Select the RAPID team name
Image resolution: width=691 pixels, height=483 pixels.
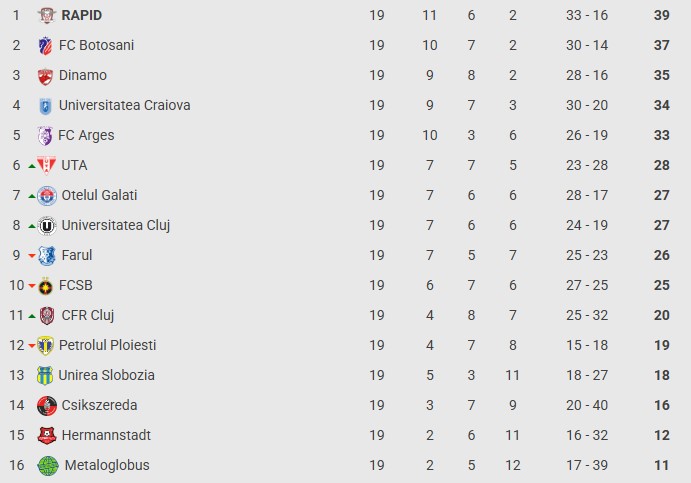click(x=82, y=15)
